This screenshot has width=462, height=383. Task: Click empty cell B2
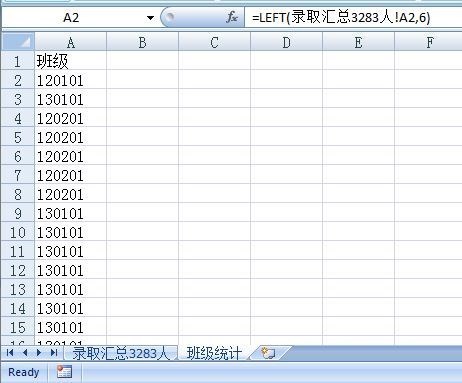click(142, 80)
